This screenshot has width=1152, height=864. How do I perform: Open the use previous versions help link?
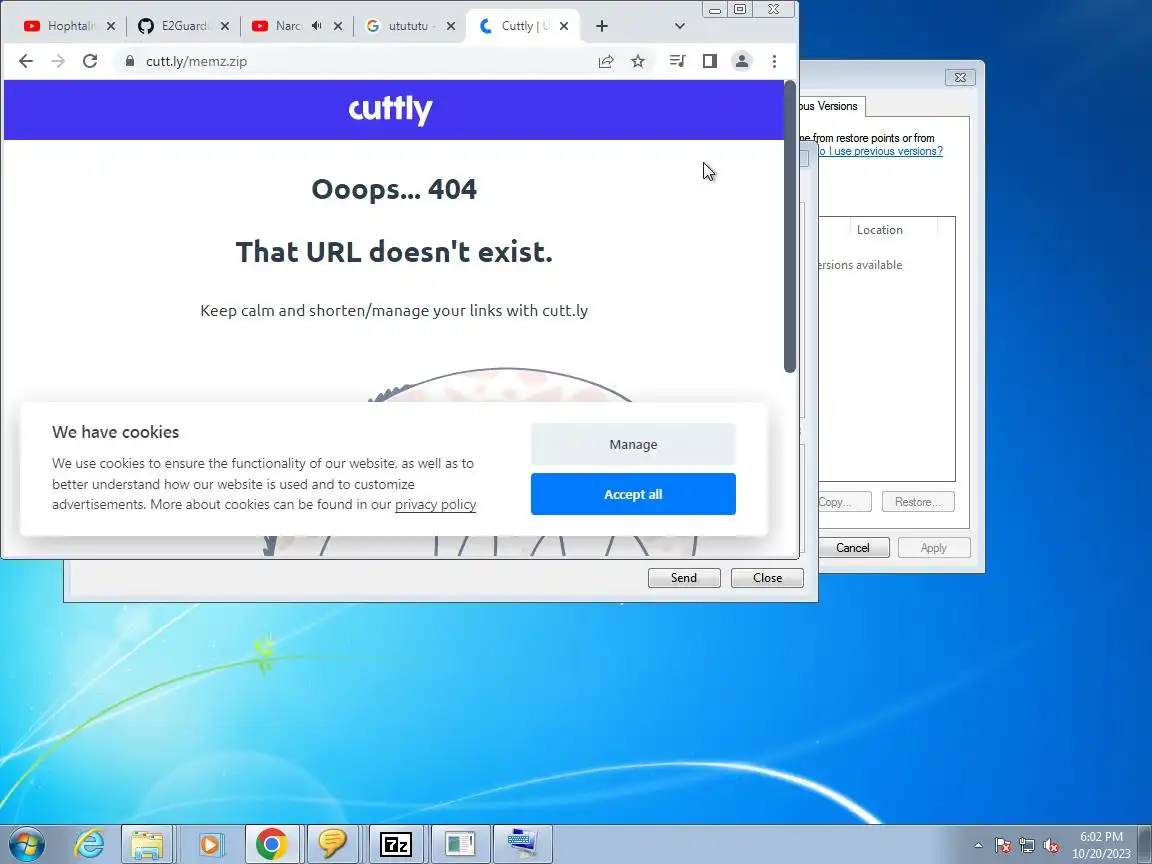pos(880,151)
